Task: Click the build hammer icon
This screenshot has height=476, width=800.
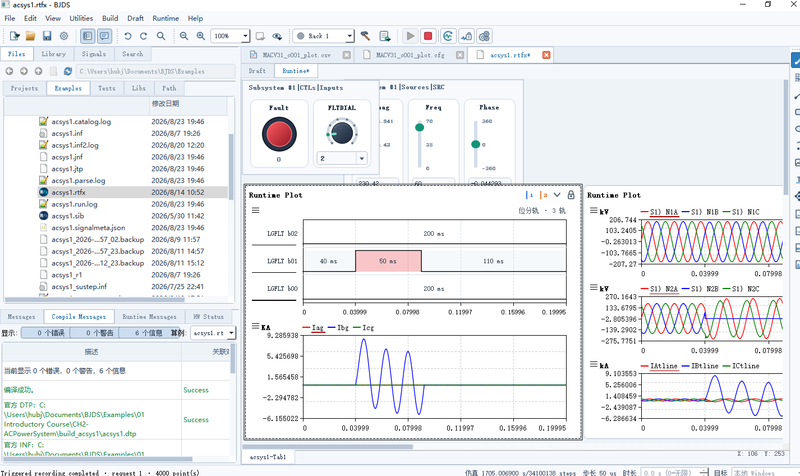Action: click(x=365, y=36)
